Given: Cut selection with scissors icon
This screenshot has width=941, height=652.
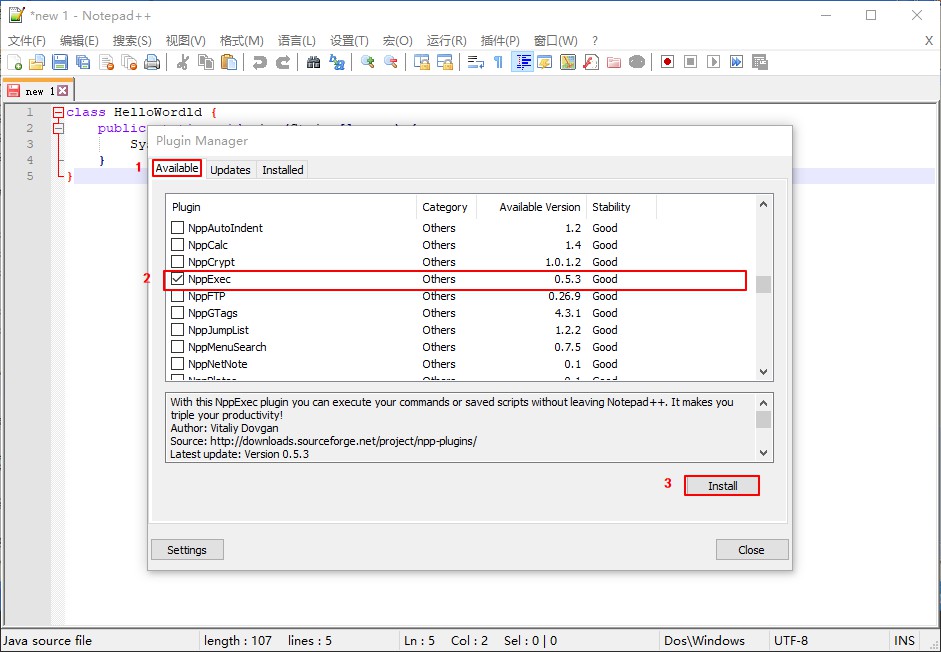Looking at the screenshot, I should click(183, 62).
